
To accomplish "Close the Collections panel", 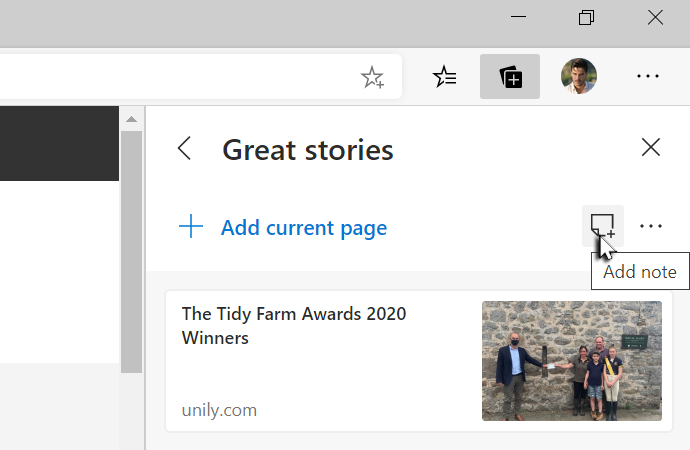I will [x=650, y=148].
